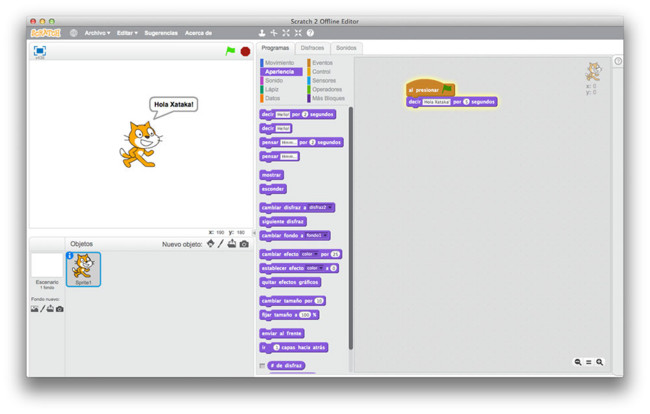Click the 'mostrar' block in the palette
650x414 pixels.
pos(272,175)
